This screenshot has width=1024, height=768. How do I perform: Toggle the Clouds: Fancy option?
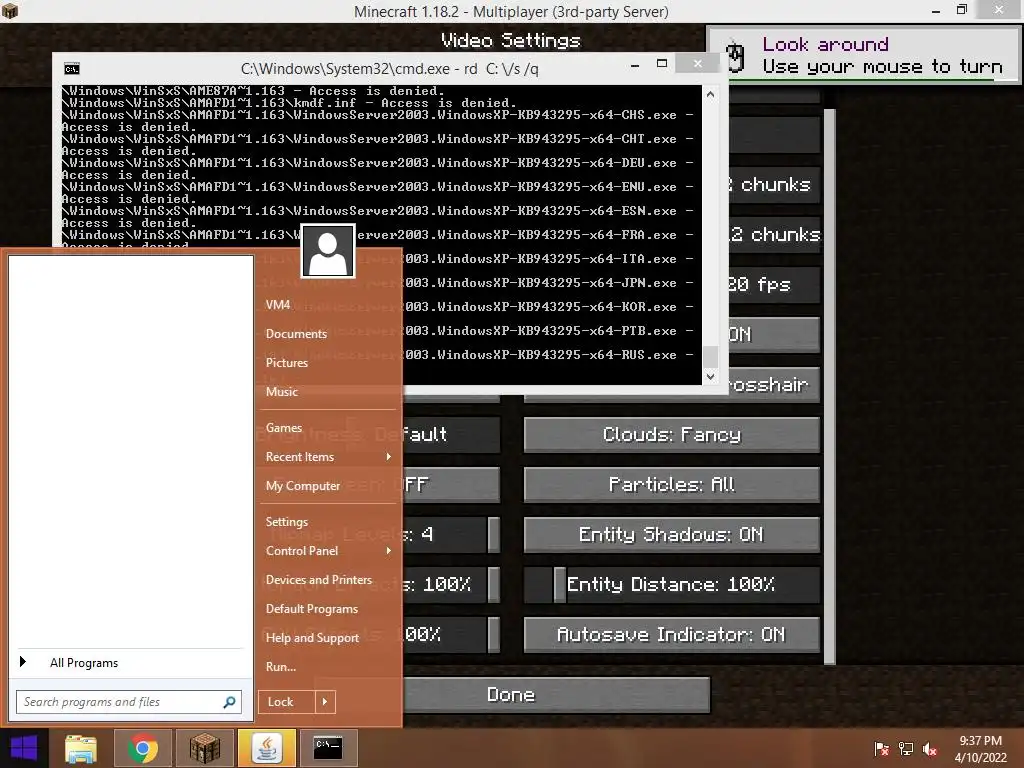click(x=671, y=434)
